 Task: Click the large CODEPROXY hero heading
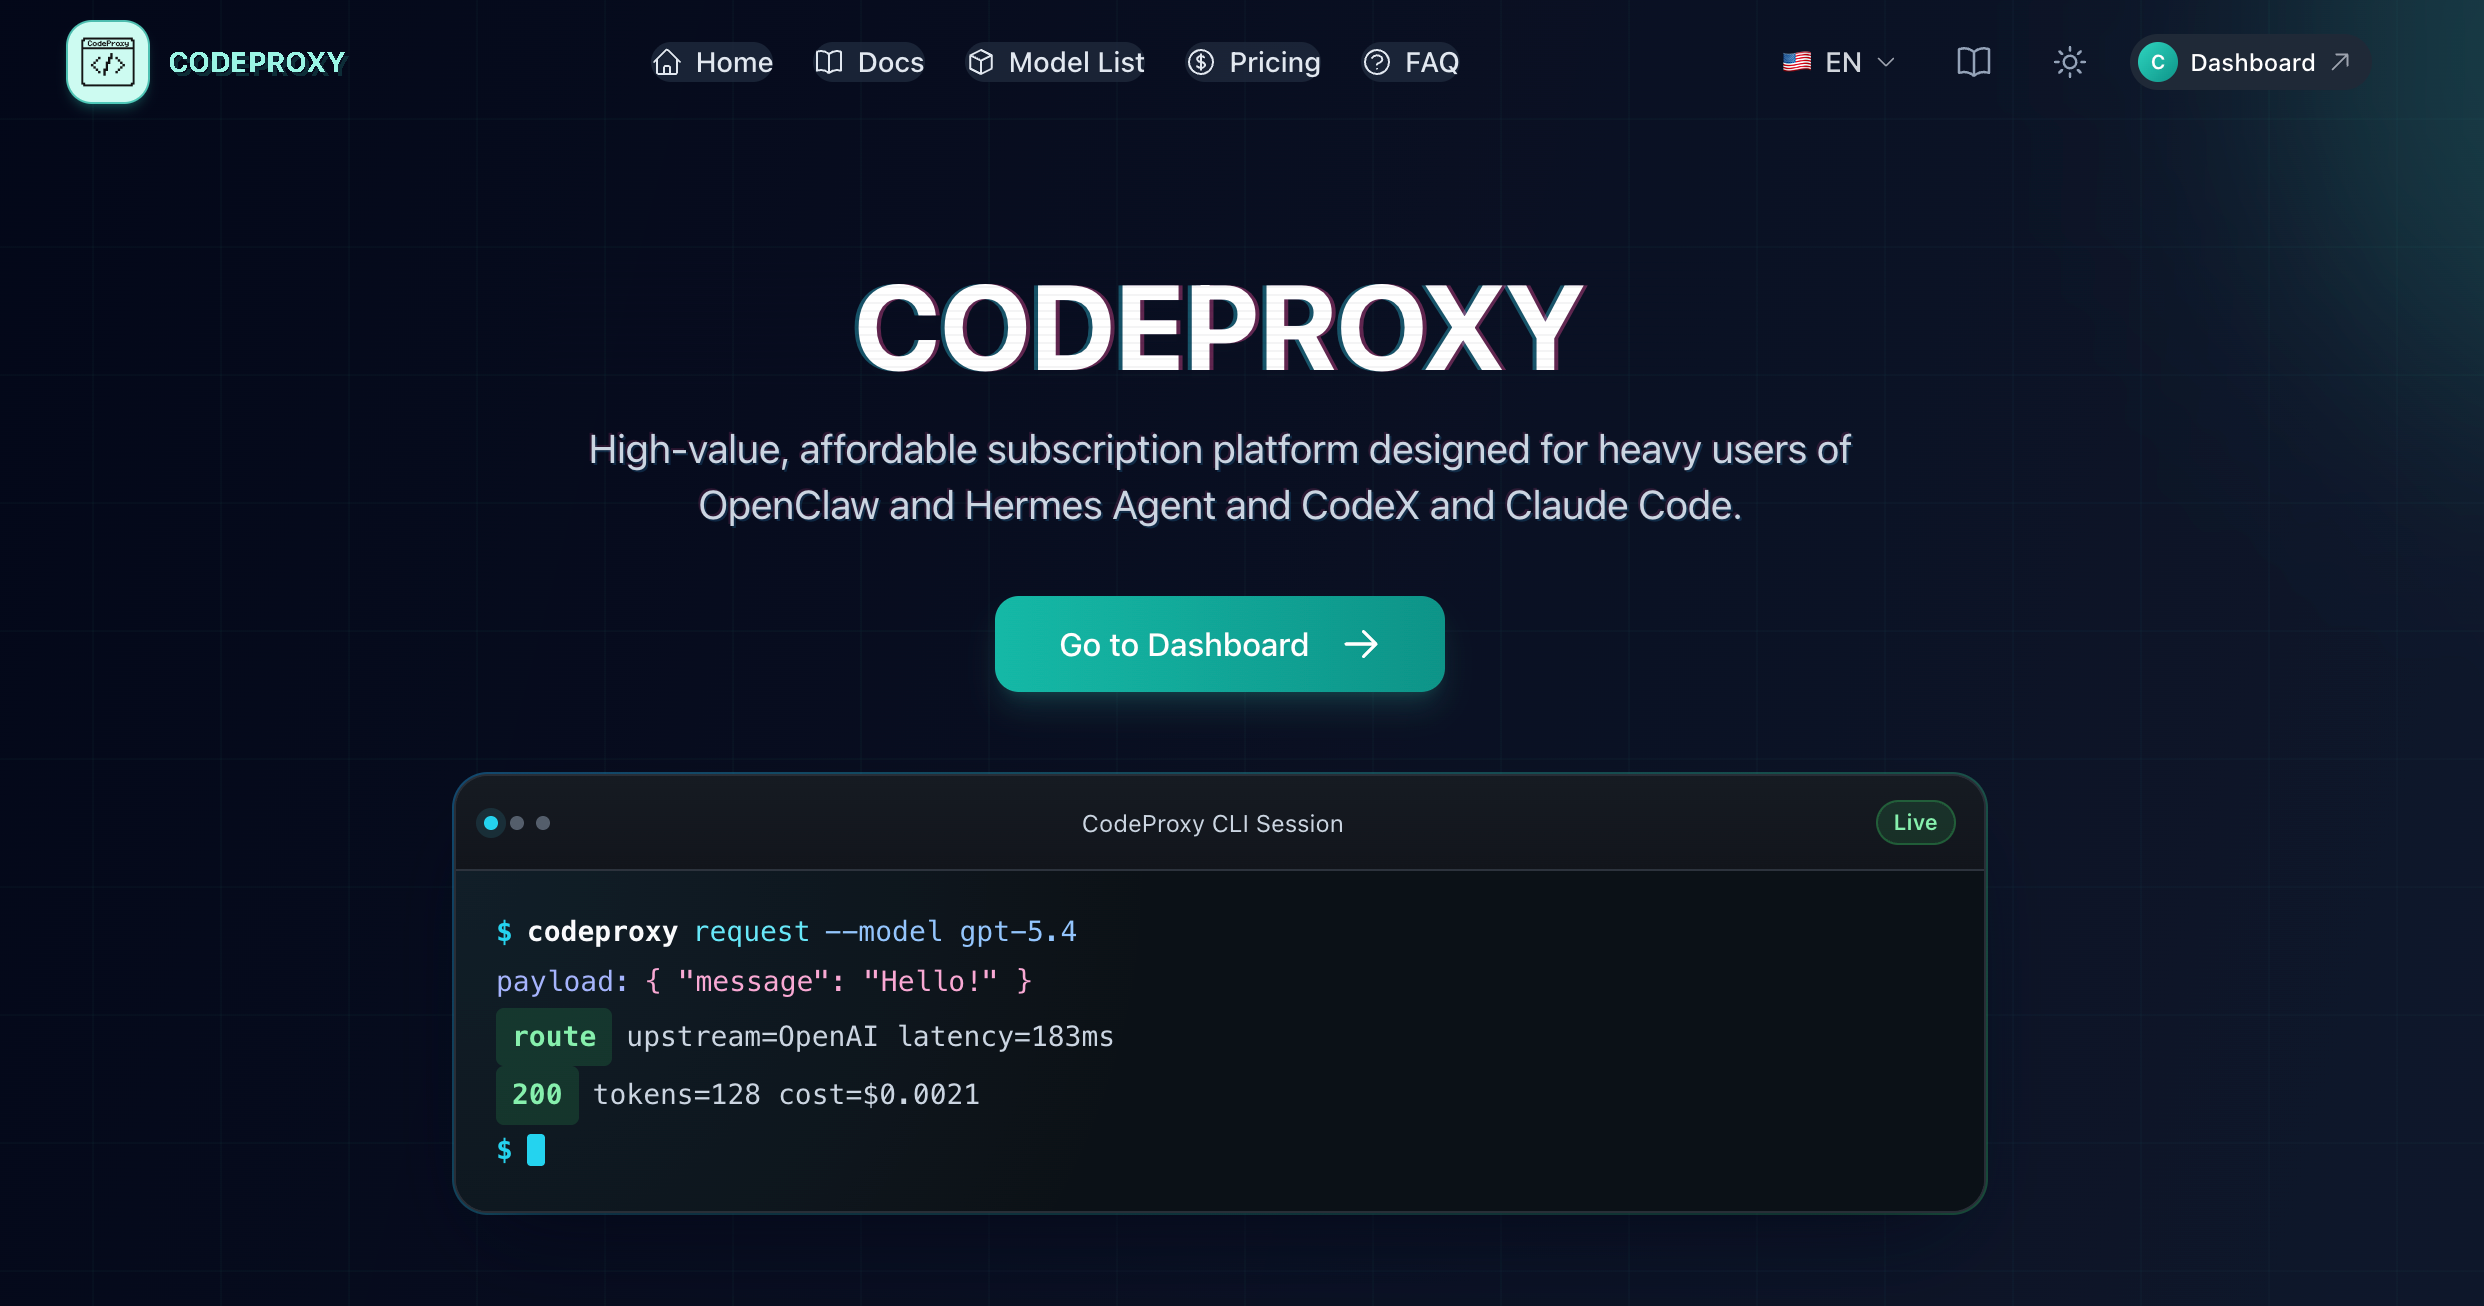pyautogui.click(x=1219, y=328)
